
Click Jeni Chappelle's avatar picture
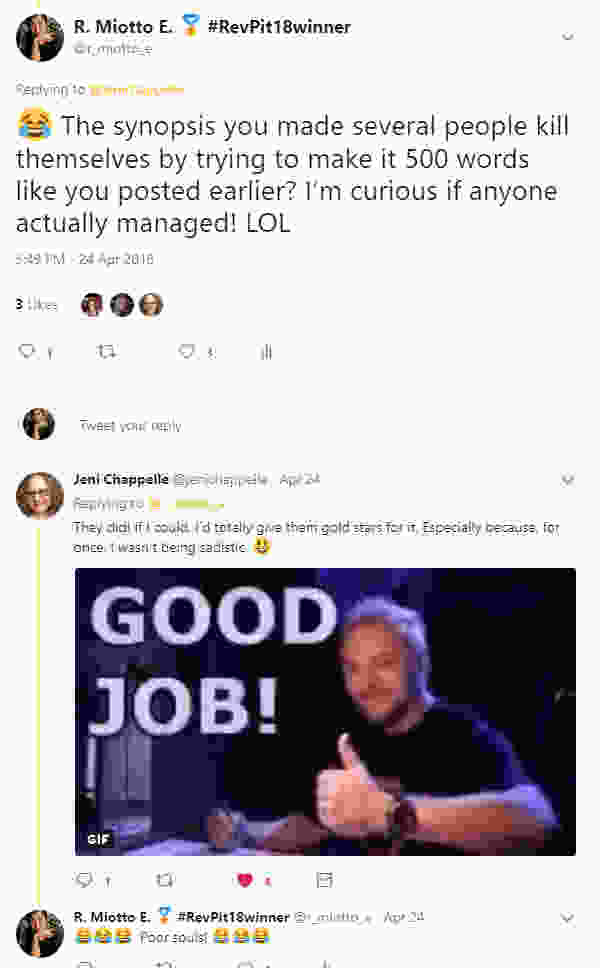[40, 496]
